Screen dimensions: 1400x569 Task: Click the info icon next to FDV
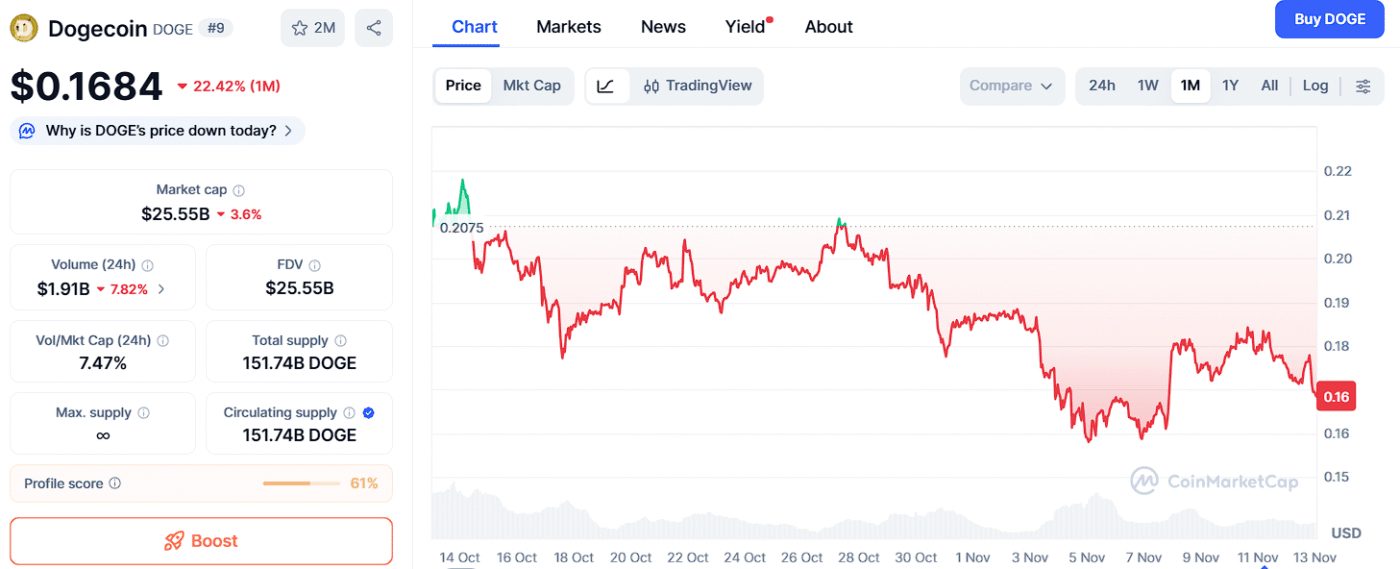[x=315, y=265]
